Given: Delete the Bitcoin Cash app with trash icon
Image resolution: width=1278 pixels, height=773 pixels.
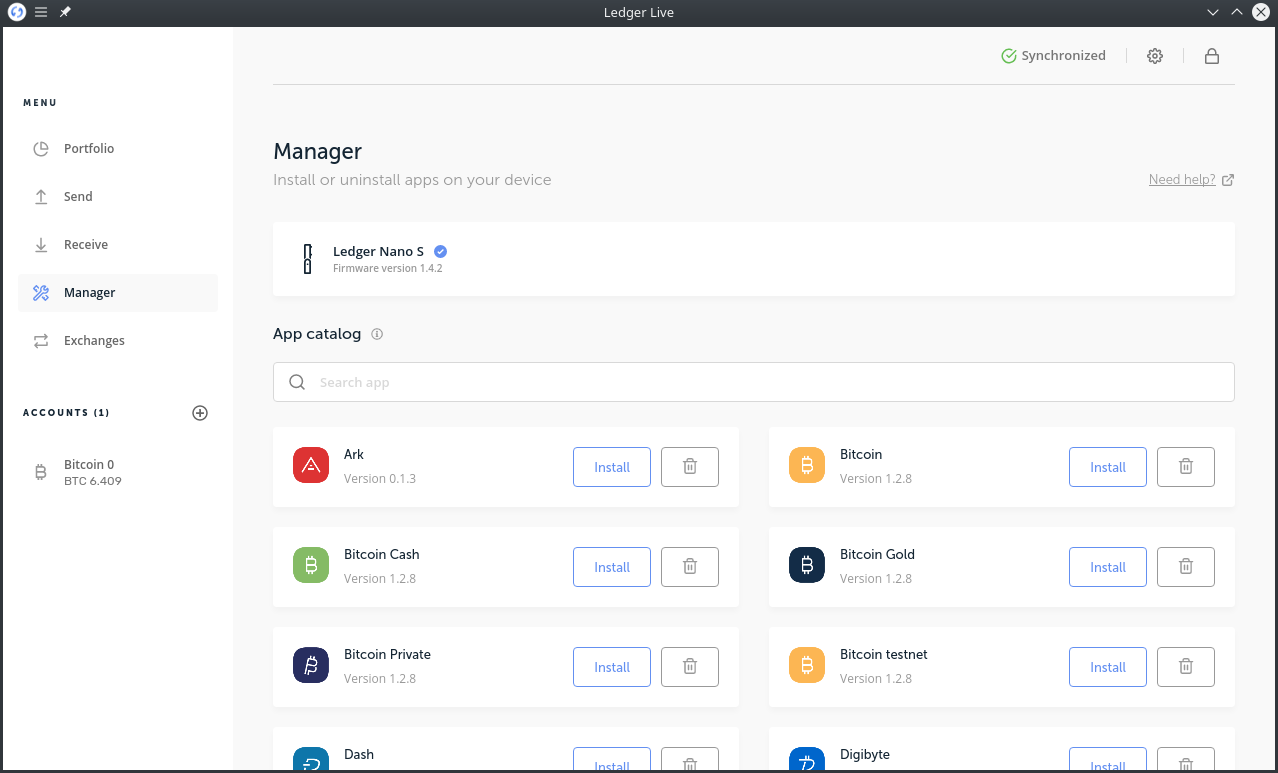Looking at the screenshot, I should tap(689, 566).
